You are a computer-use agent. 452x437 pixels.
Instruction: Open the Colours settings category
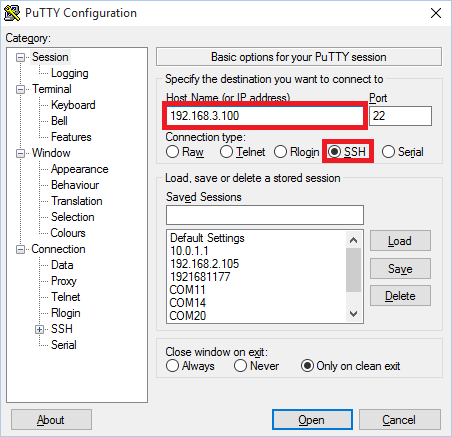(68, 233)
